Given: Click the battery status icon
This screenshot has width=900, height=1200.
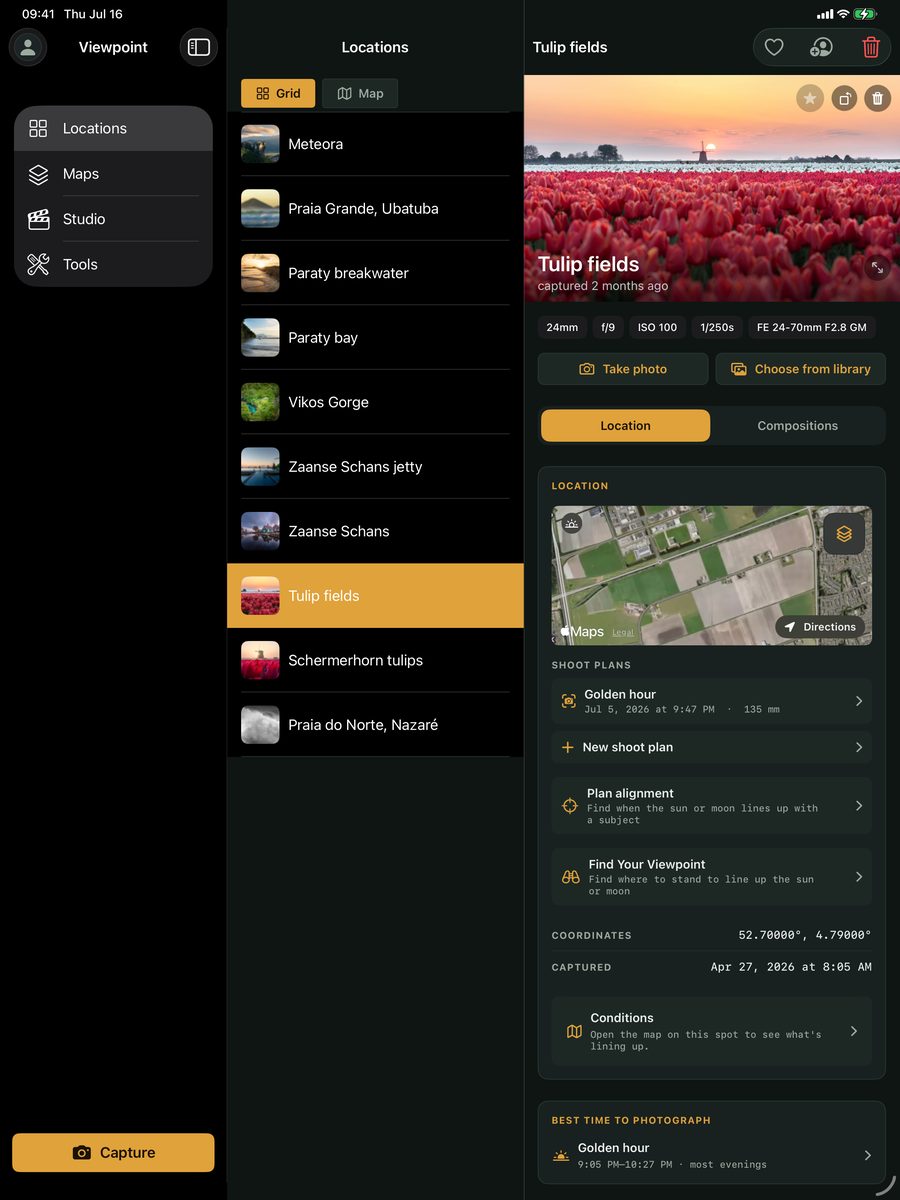Looking at the screenshot, I should tap(866, 14).
